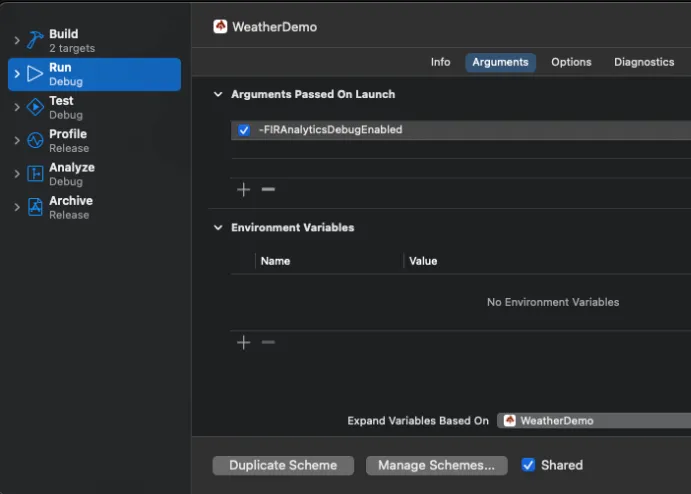Collapse Arguments Passed On Launch section
Image resolution: width=691 pixels, height=494 pixels.
tap(218, 94)
